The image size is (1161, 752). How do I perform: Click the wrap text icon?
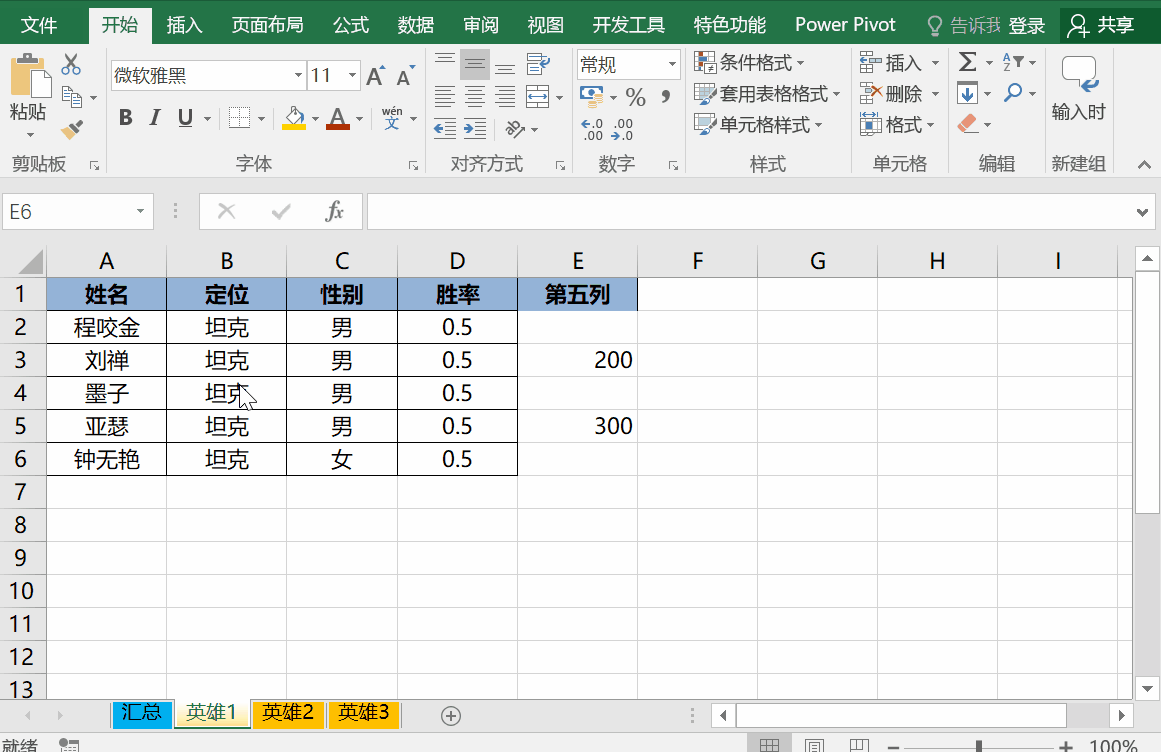(538, 64)
